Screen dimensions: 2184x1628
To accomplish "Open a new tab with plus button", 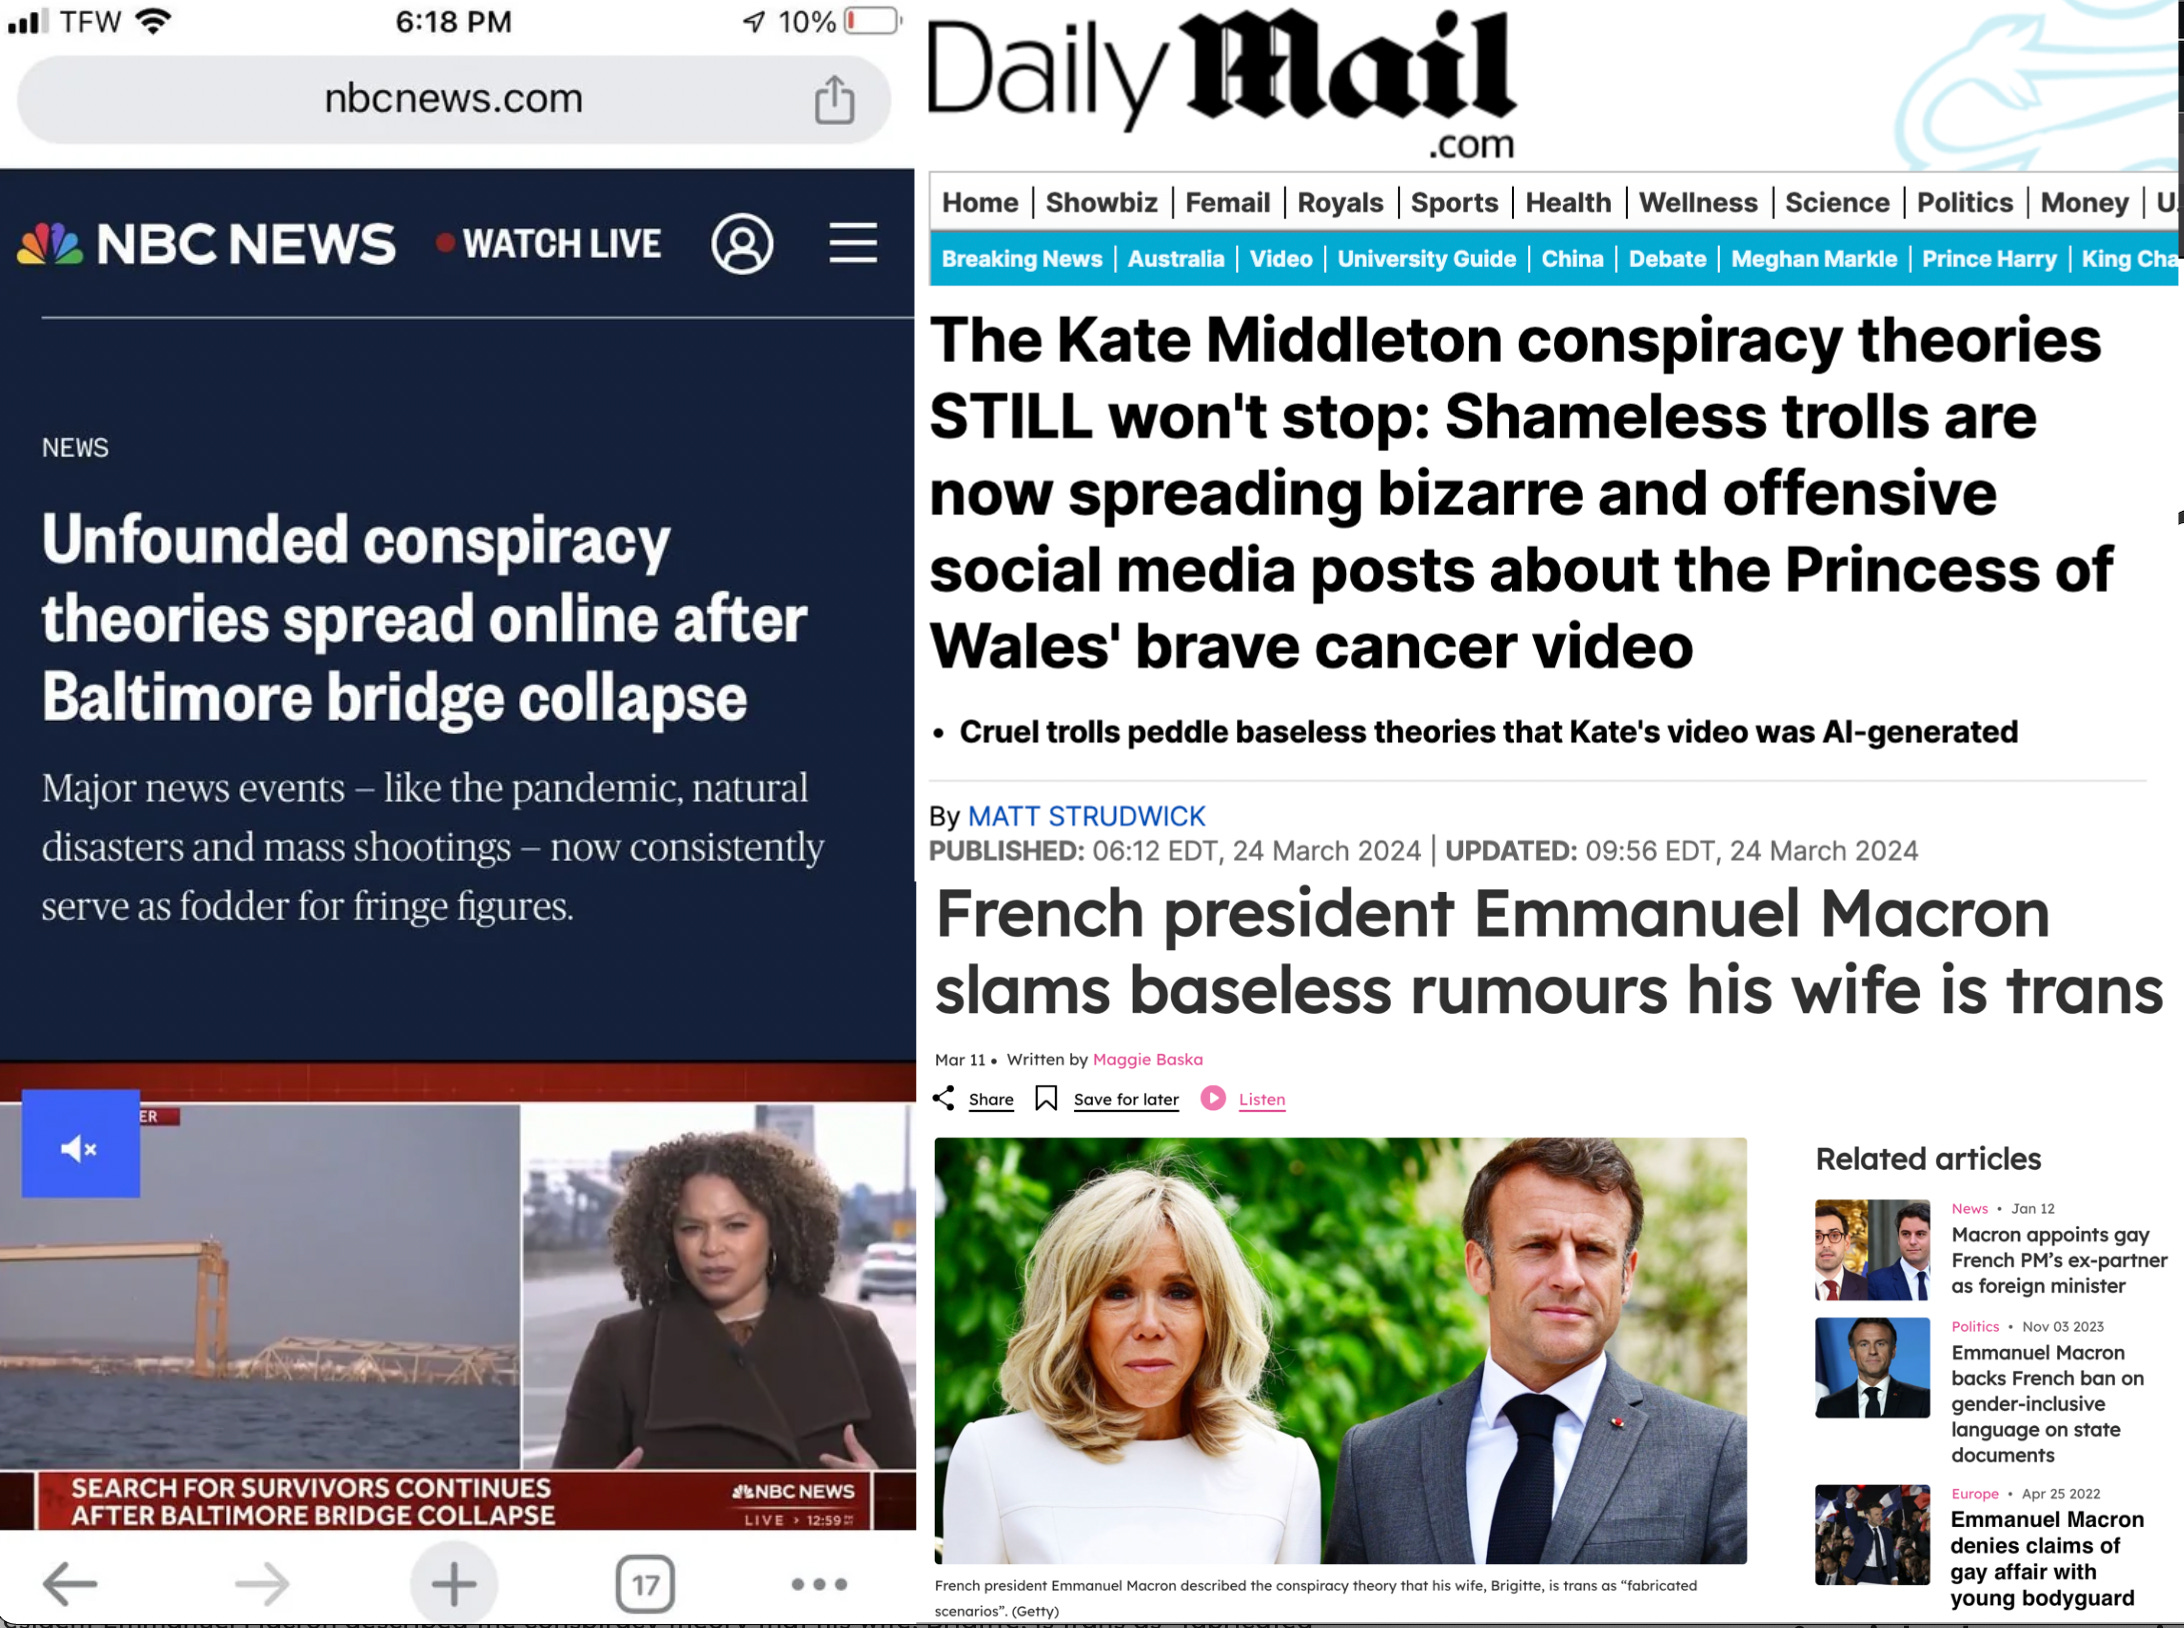I will (453, 1584).
